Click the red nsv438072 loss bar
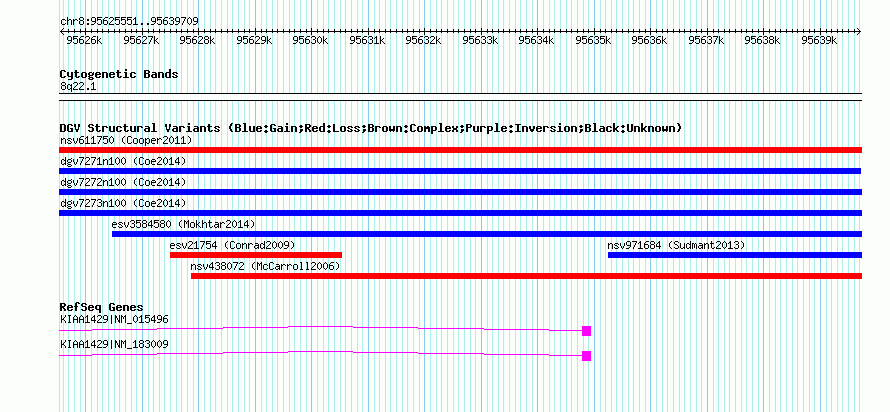 526,276
